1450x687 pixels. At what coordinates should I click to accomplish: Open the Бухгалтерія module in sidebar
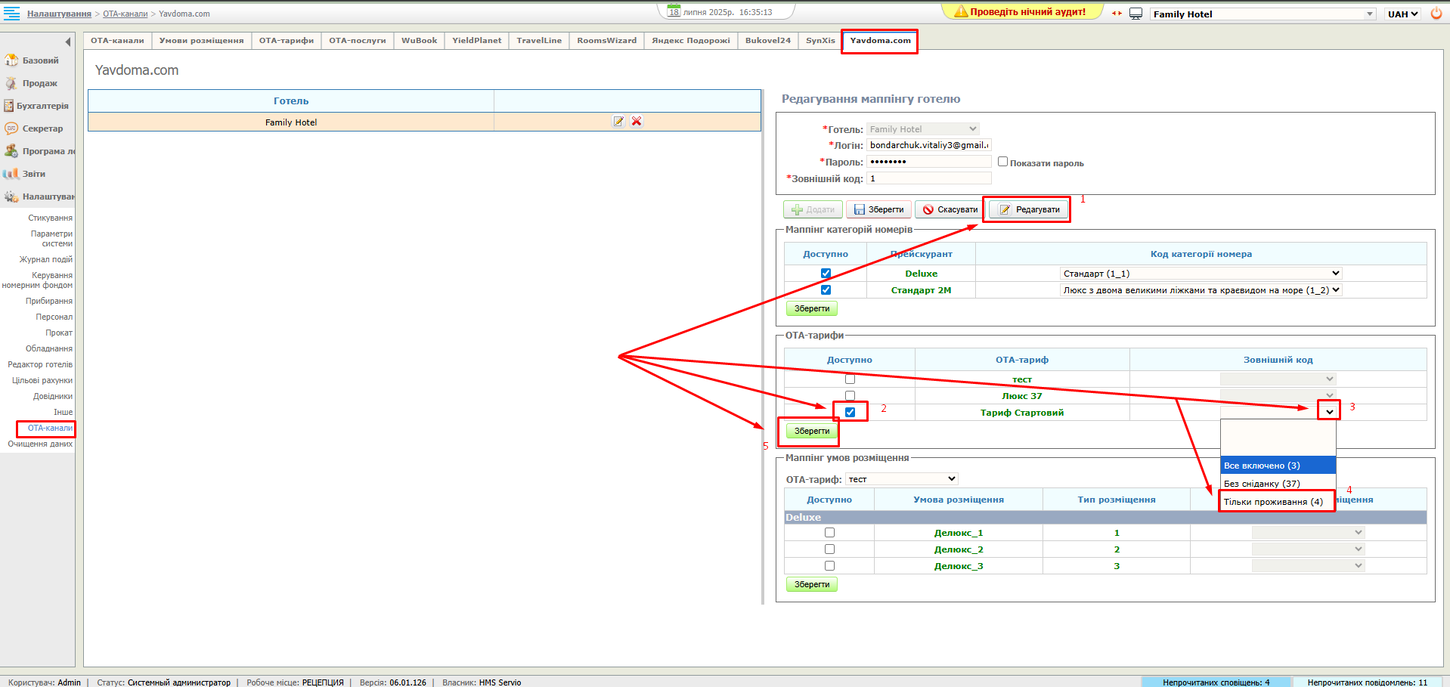(x=42, y=105)
